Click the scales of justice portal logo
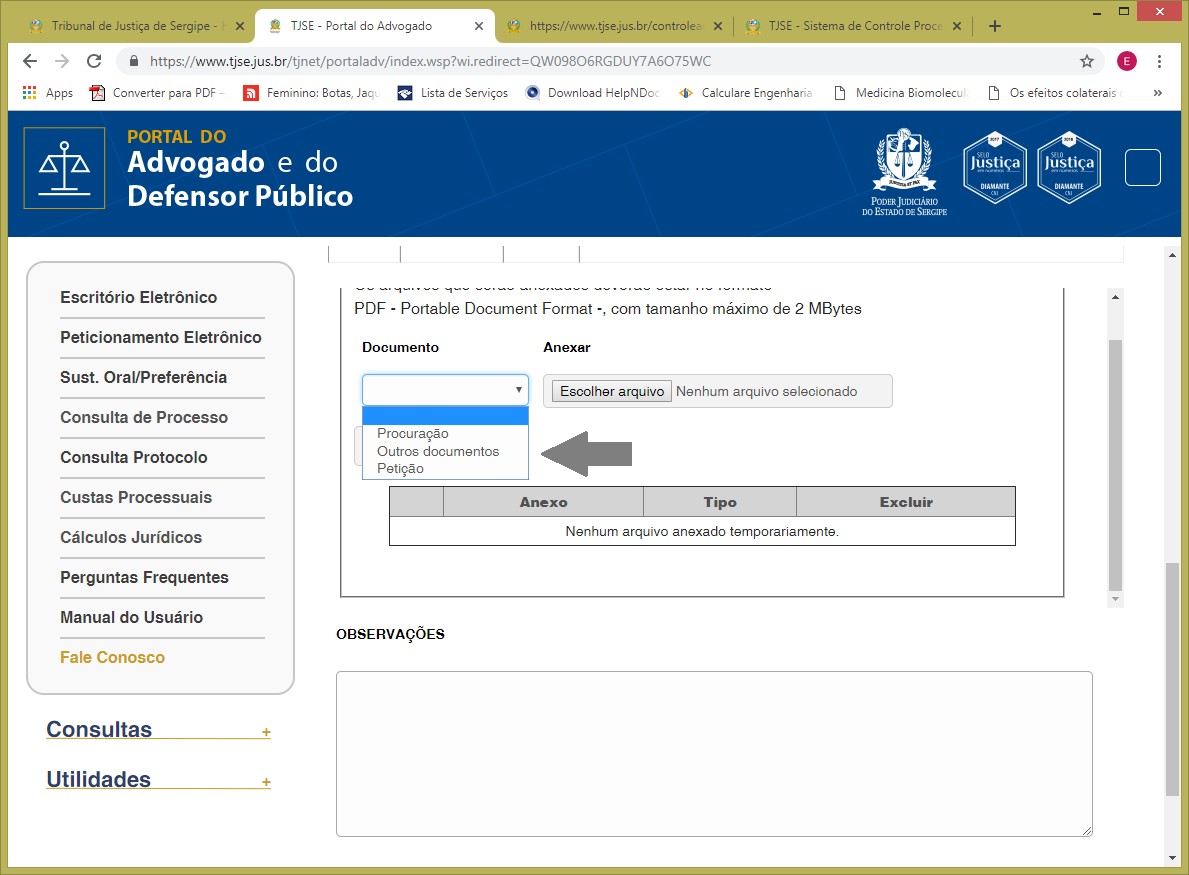The image size is (1189, 875). [64, 167]
